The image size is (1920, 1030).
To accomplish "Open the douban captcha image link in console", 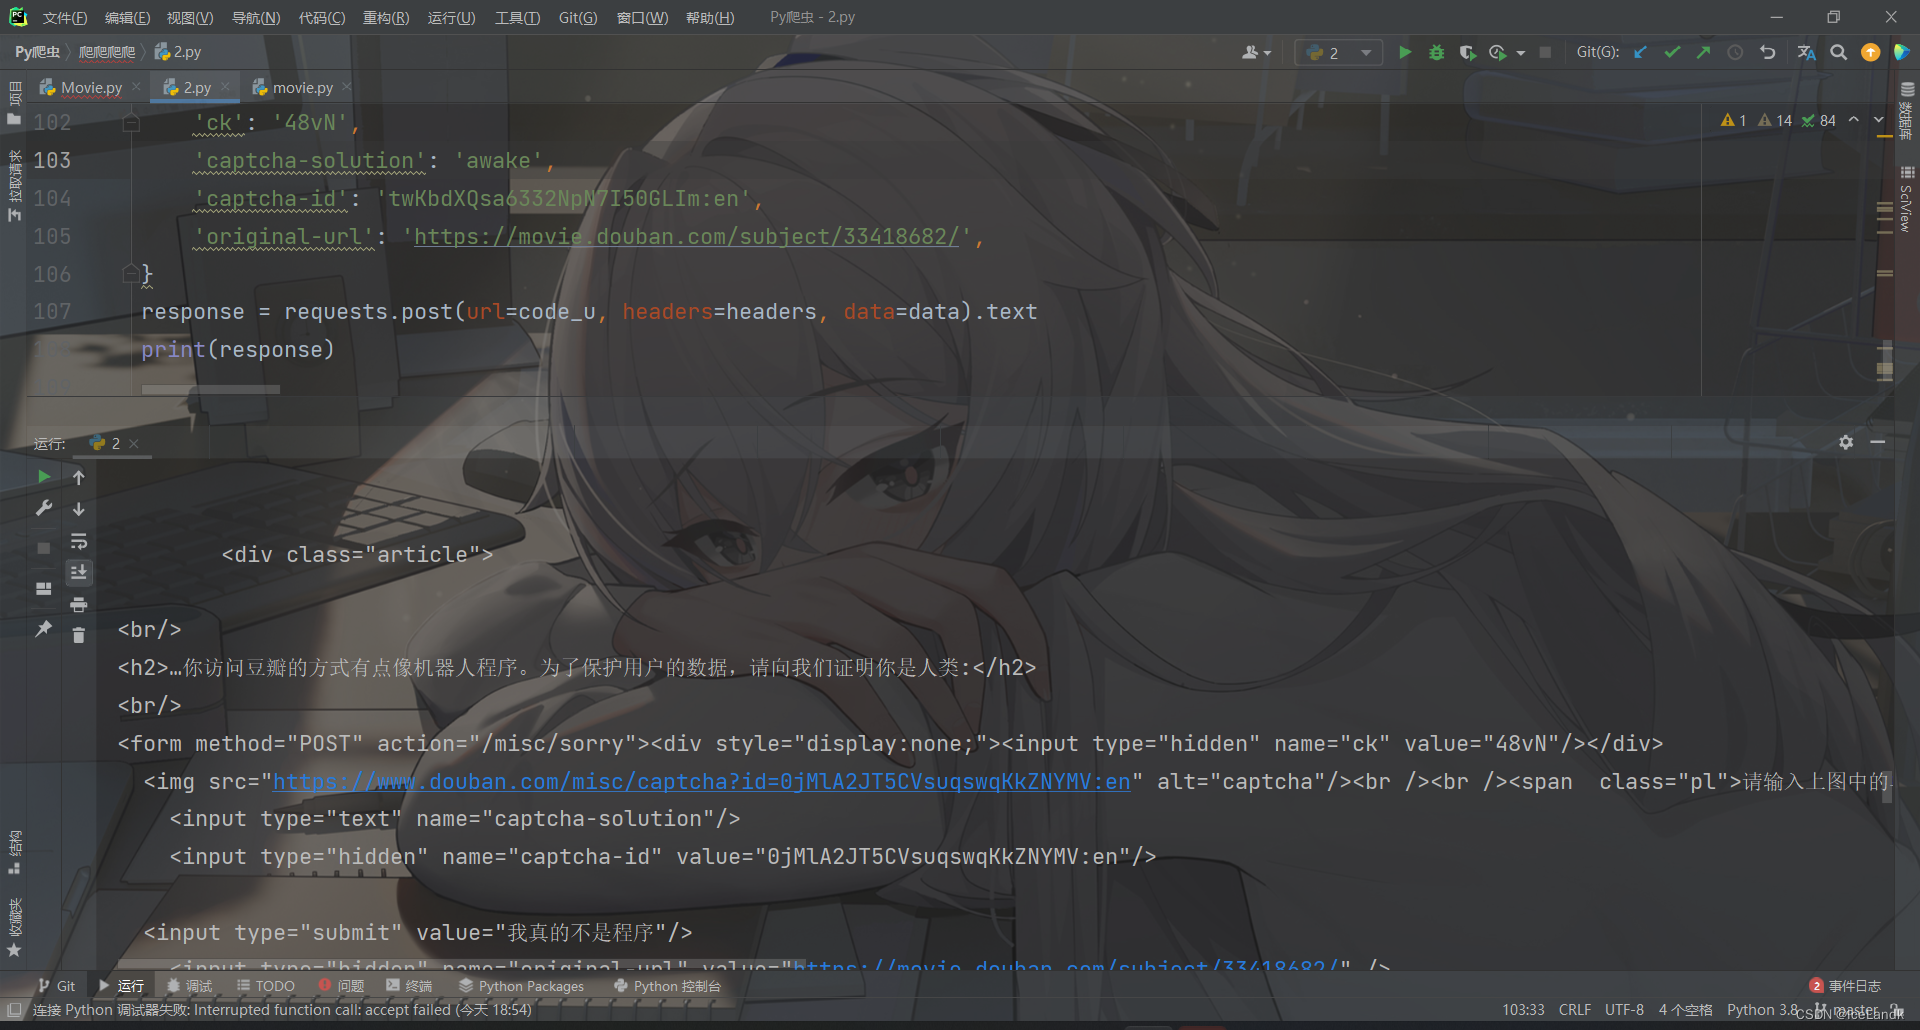I will [701, 781].
